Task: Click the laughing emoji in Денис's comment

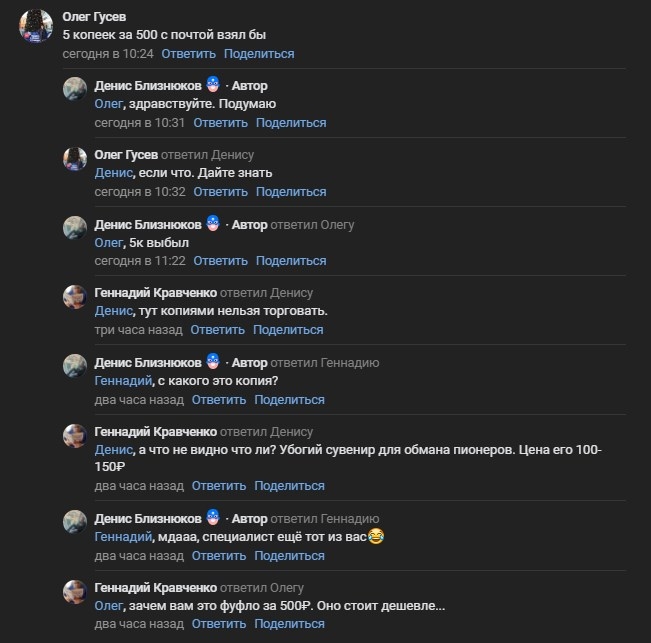Action: click(x=376, y=537)
